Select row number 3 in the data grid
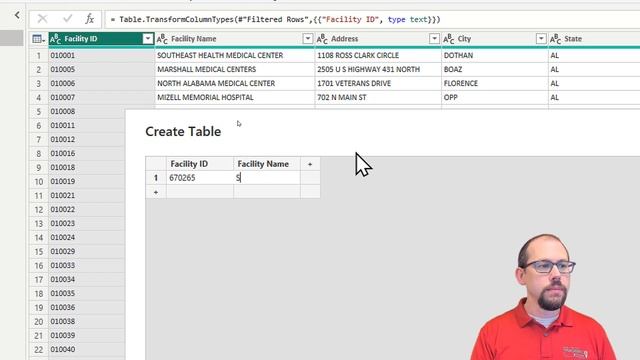The width and height of the screenshot is (640, 360). 39,83
